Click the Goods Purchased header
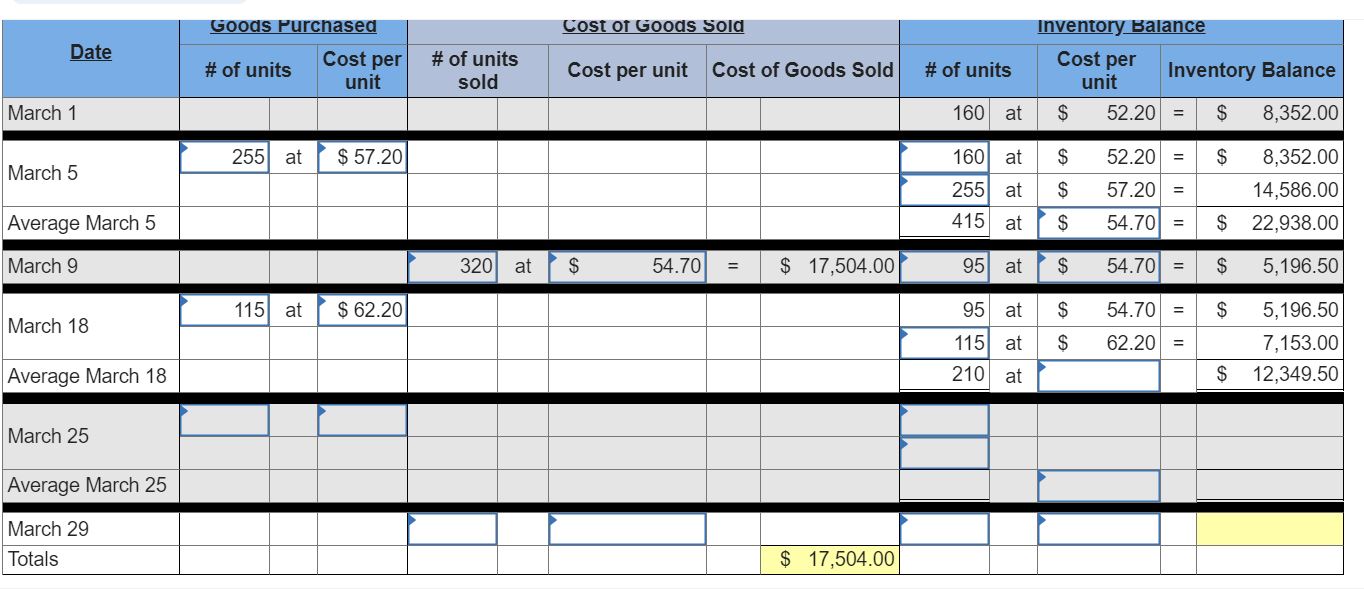The height and width of the screenshot is (589, 1364). (293, 27)
